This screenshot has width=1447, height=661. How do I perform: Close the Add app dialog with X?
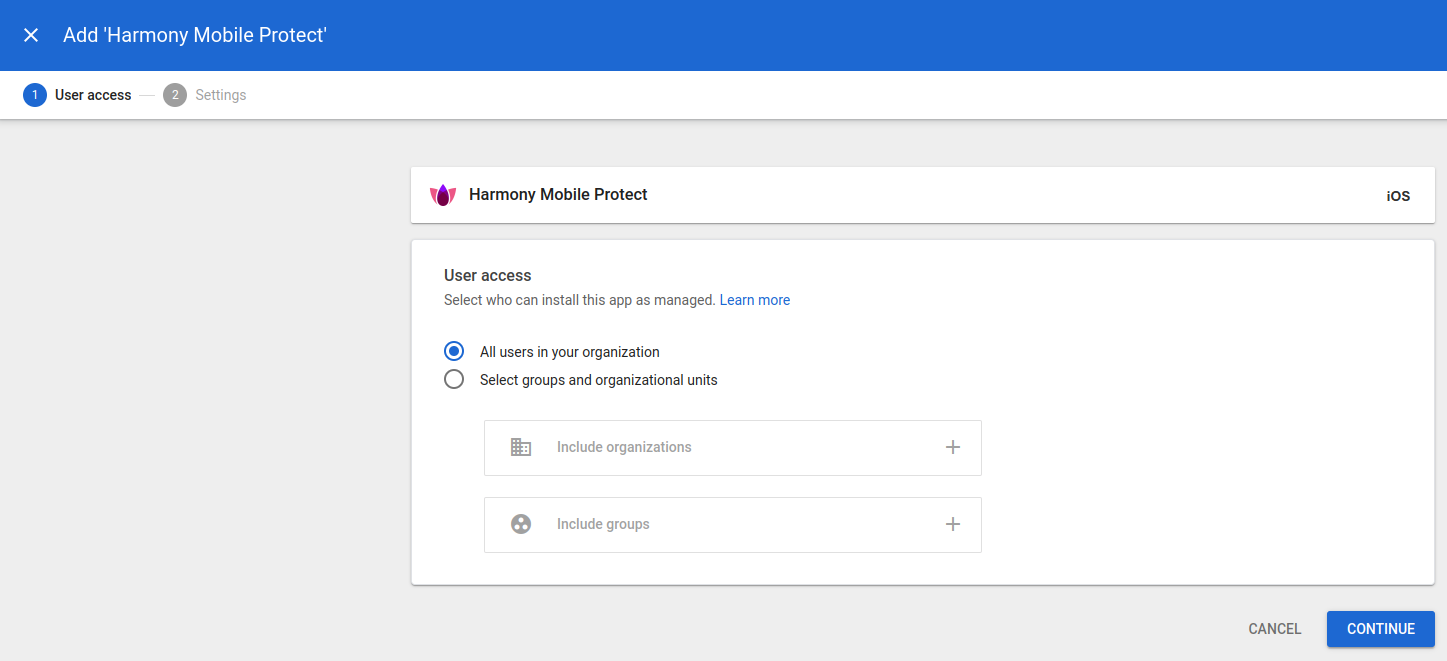coord(31,35)
